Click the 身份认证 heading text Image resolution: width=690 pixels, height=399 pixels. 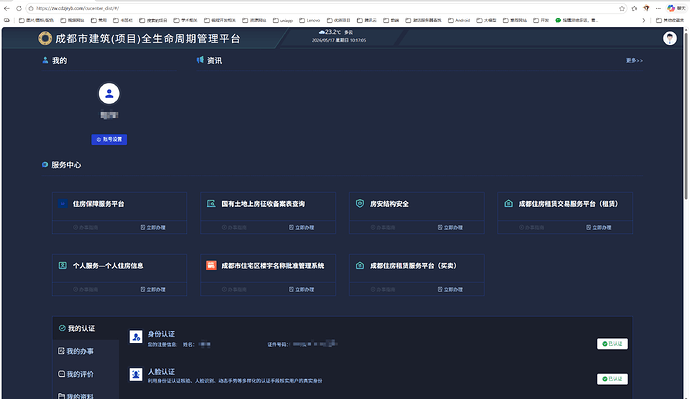161,334
